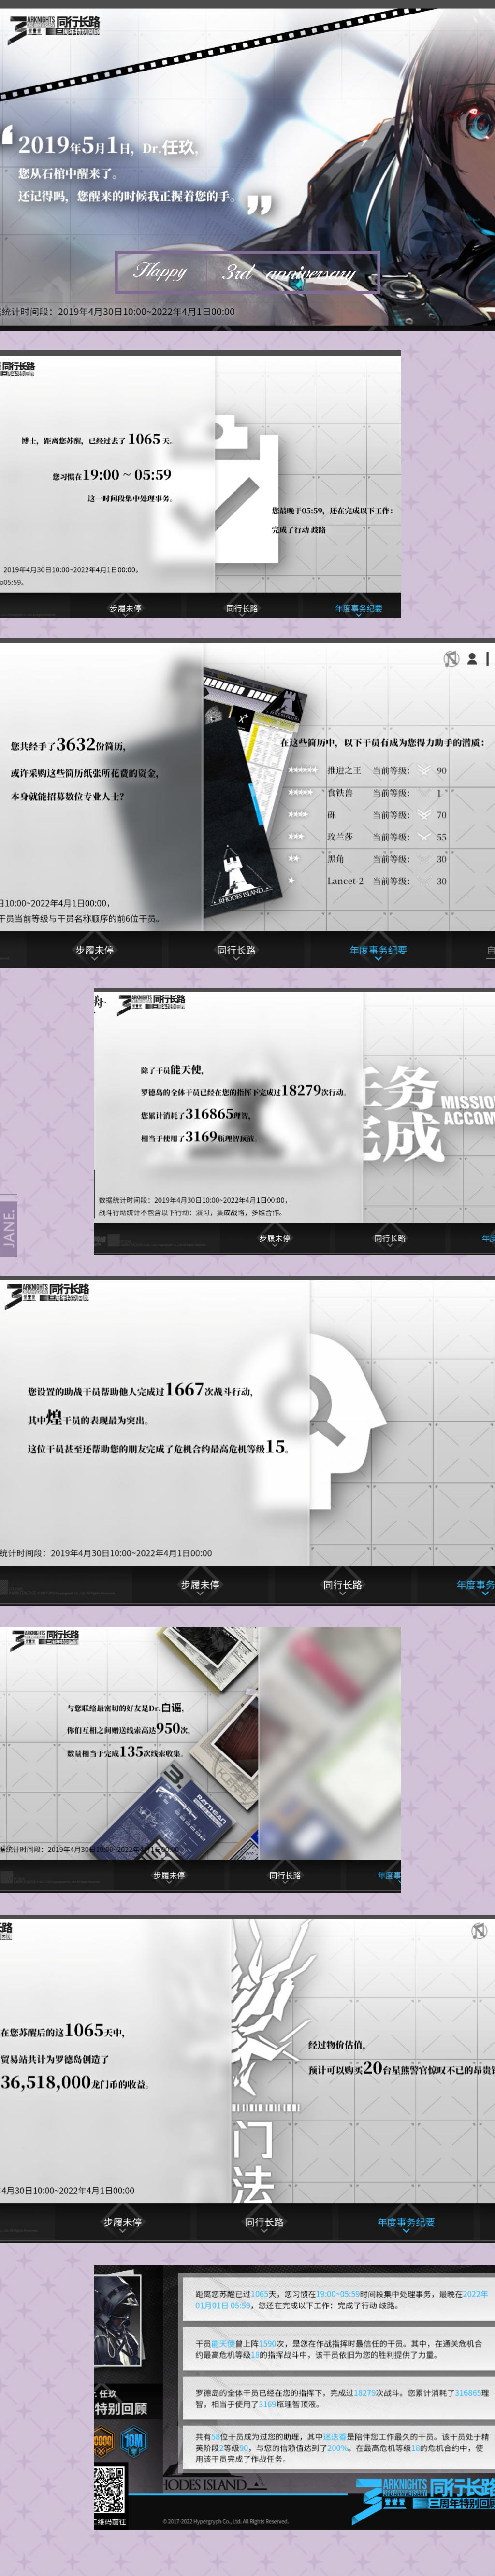Image resolution: width=495 pixels, height=2576 pixels.
Task: Click the Arknights logo above the 1065天 text
Action: click(x=18, y=369)
